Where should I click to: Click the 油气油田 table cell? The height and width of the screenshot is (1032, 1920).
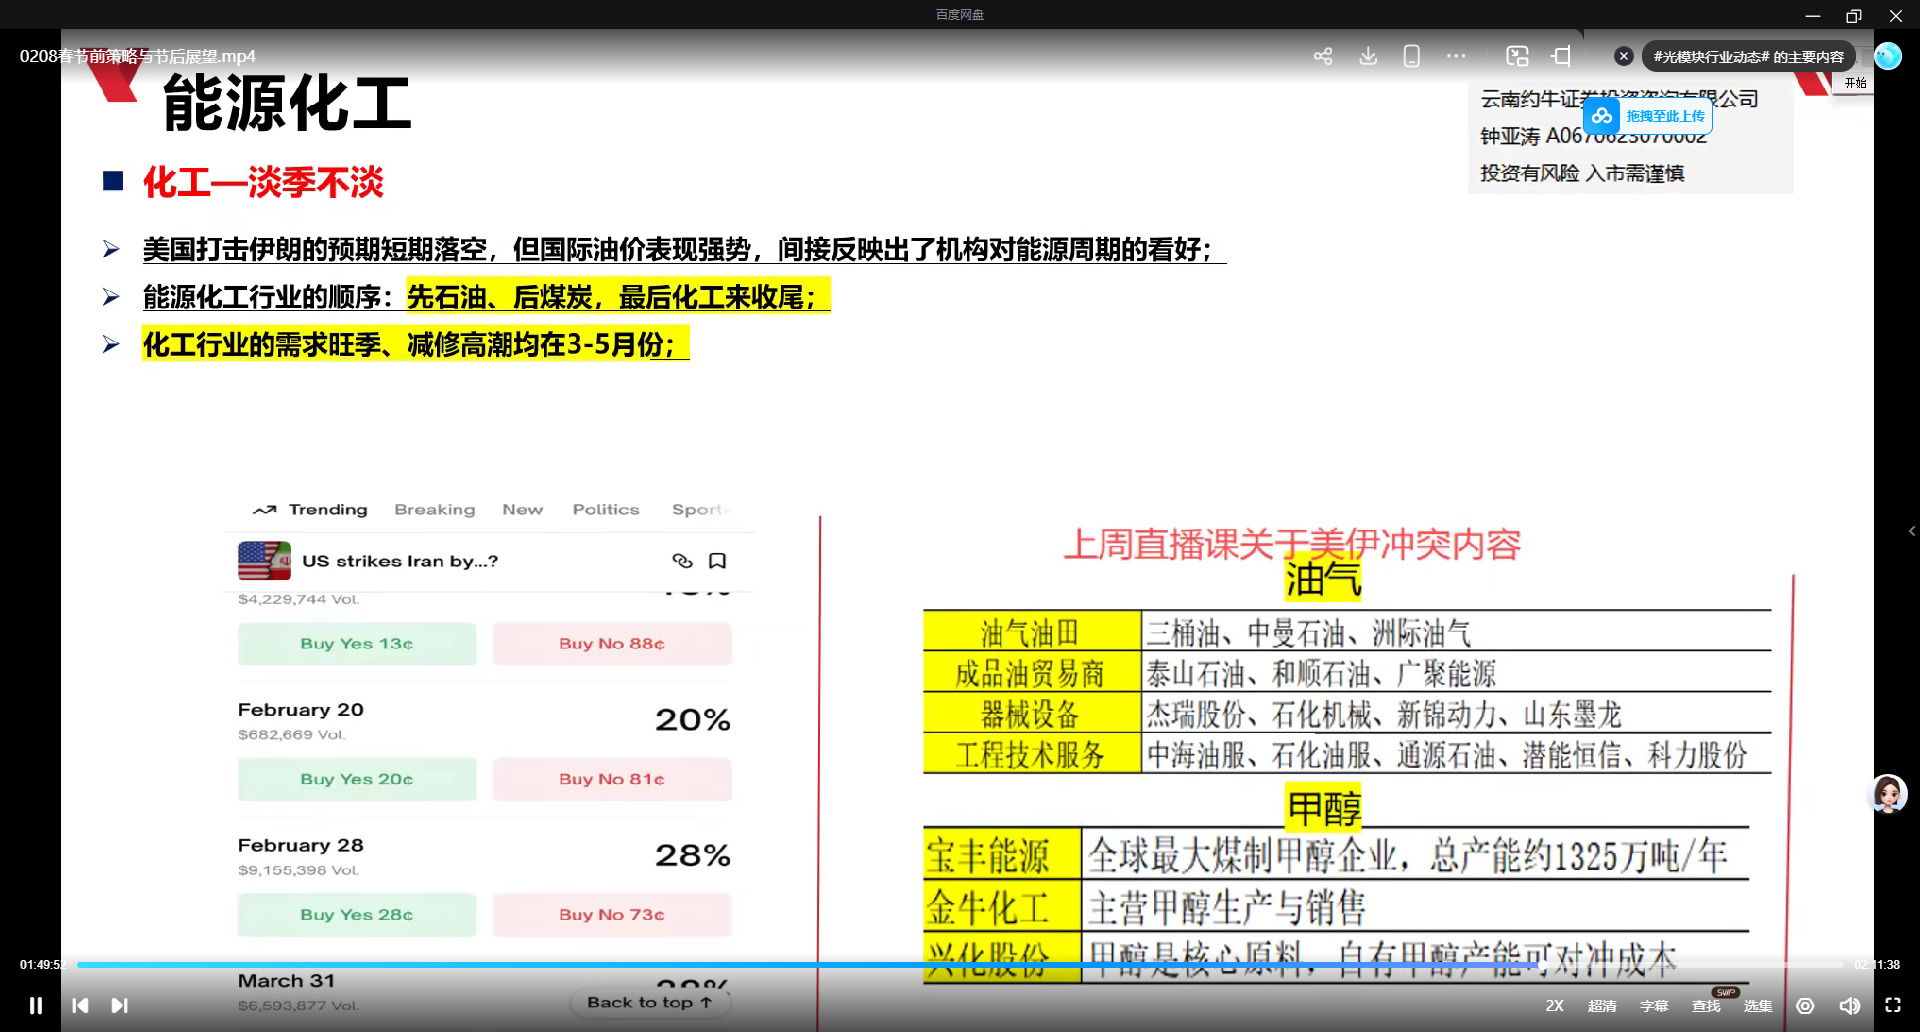1030,632
